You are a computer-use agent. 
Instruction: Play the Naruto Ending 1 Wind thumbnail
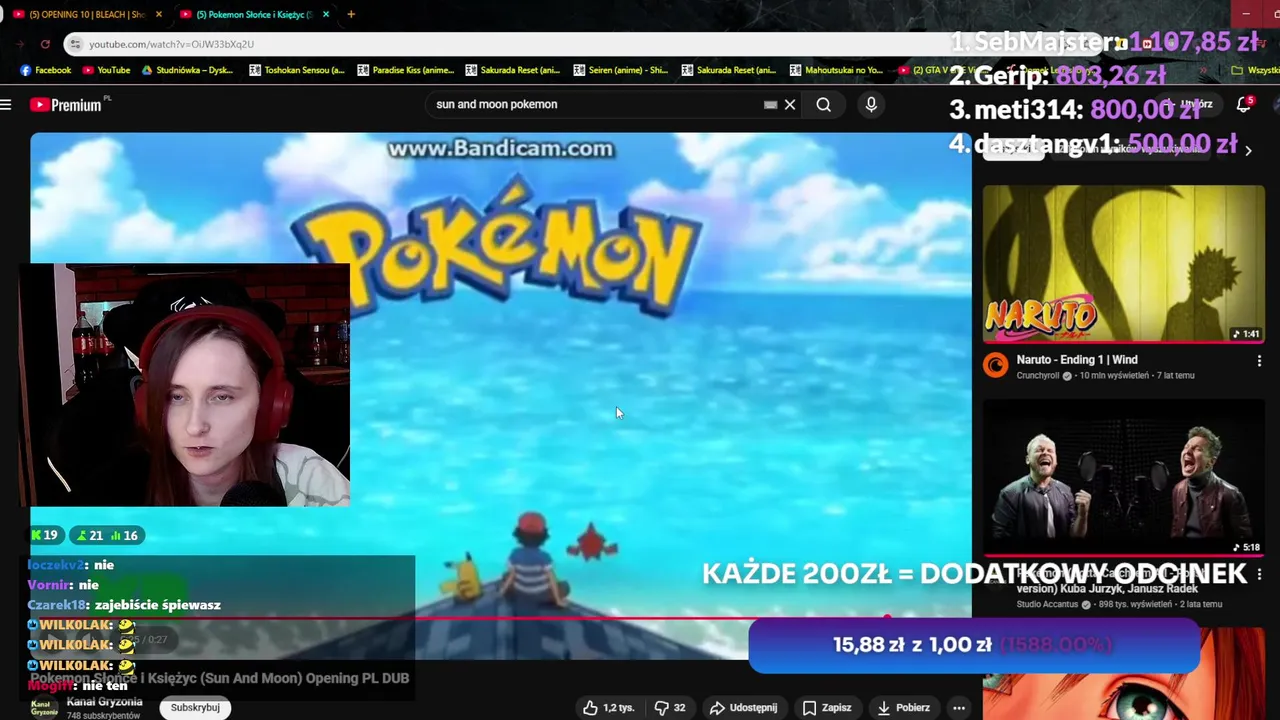[x=1123, y=264]
